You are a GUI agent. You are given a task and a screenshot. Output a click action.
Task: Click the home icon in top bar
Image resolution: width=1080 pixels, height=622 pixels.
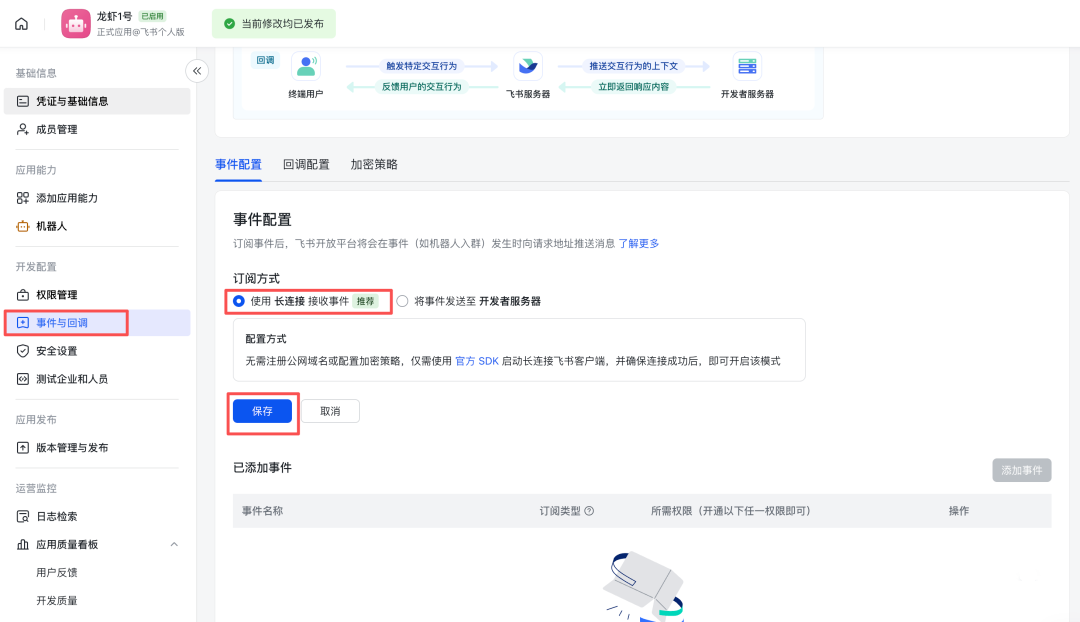click(22, 24)
